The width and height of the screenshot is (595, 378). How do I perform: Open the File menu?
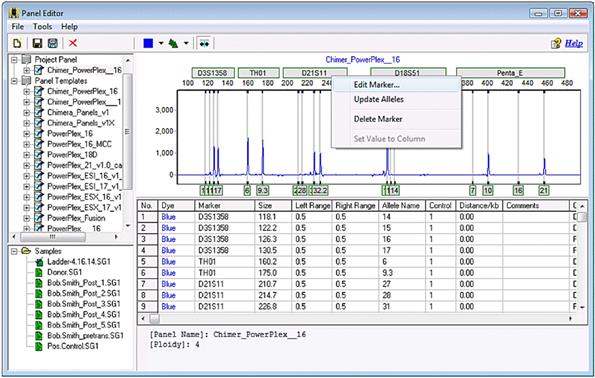pyautogui.click(x=17, y=27)
